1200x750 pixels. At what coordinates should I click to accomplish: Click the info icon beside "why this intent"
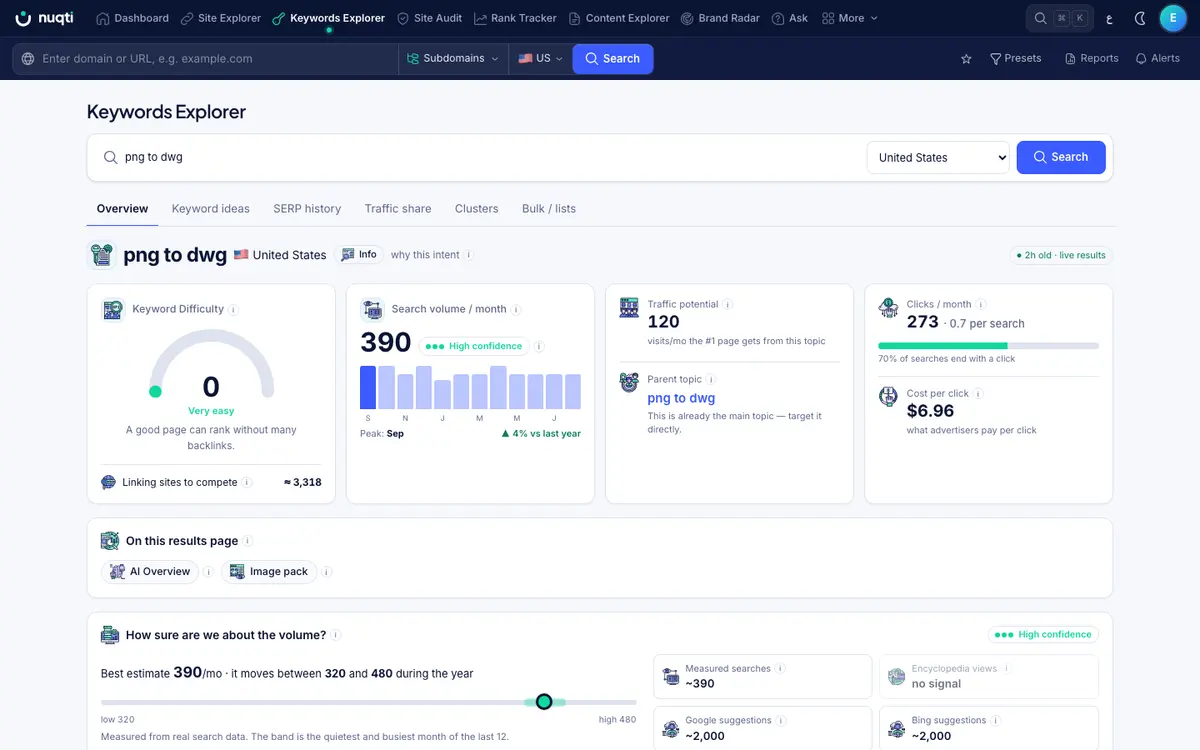tap(469, 255)
